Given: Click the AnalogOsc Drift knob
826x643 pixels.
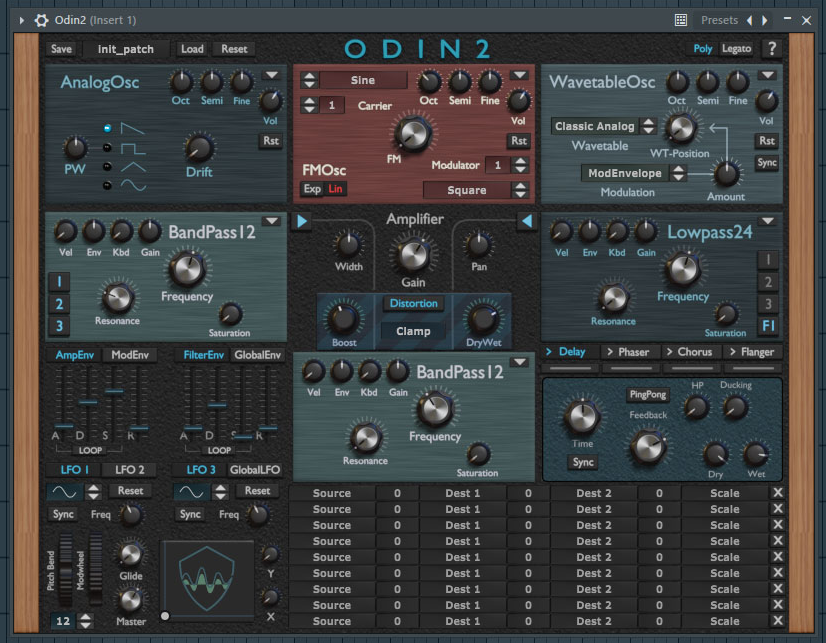Looking at the screenshot, I should click(x=199, y=149).
